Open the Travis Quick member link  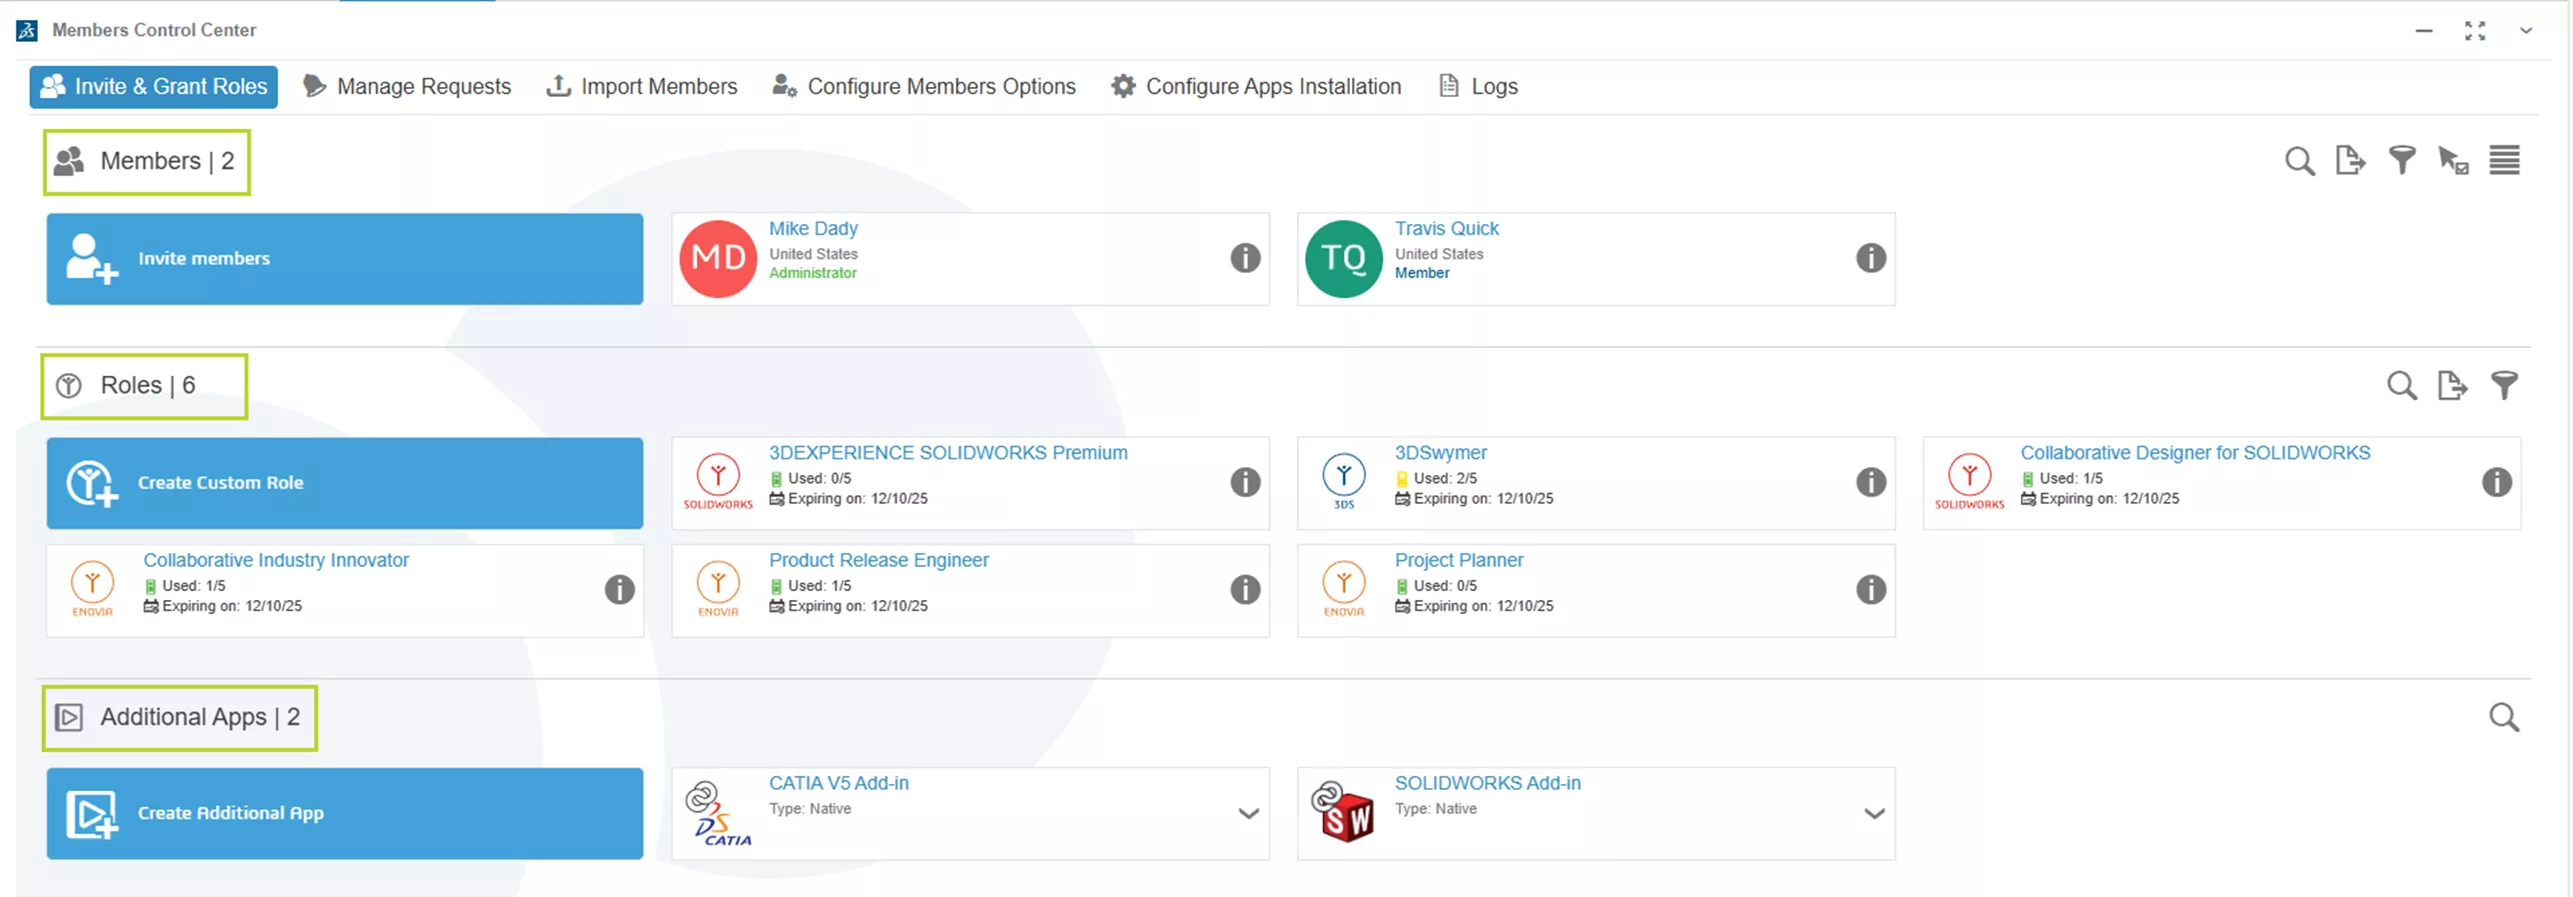tap(1446, 229)
